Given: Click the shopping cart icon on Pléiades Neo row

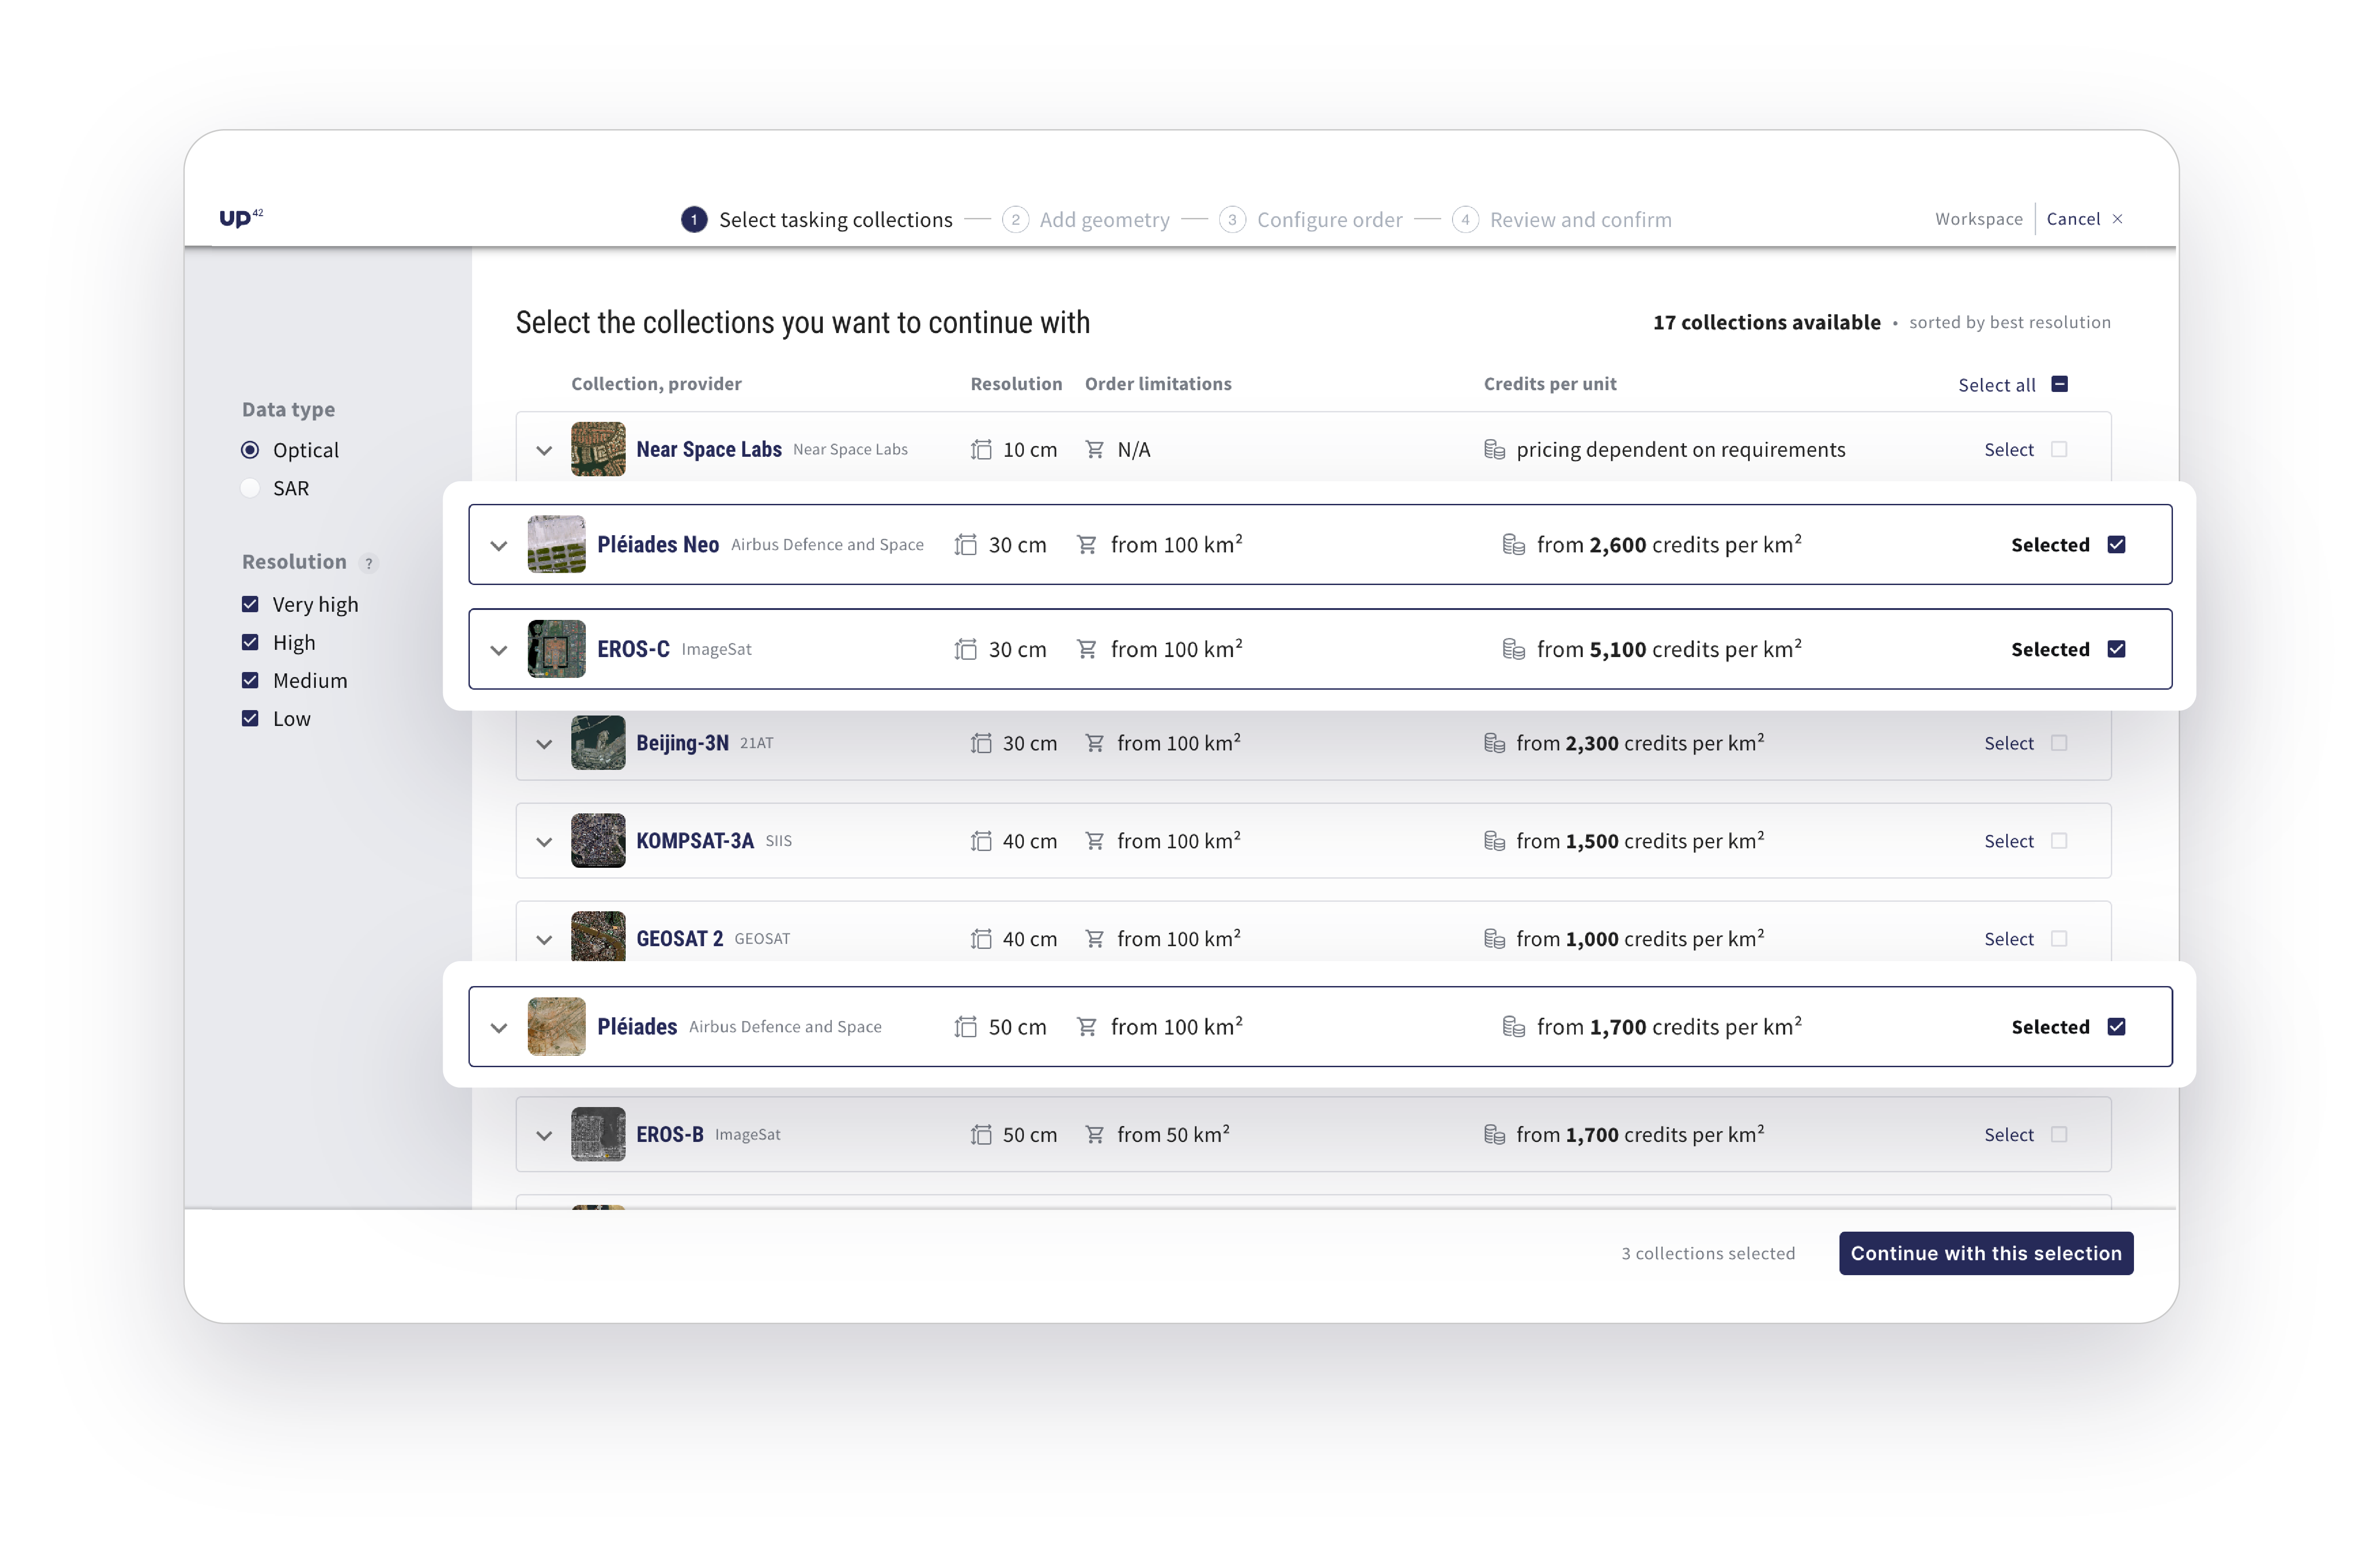Looking at the screenshot, I should 1087,544.
